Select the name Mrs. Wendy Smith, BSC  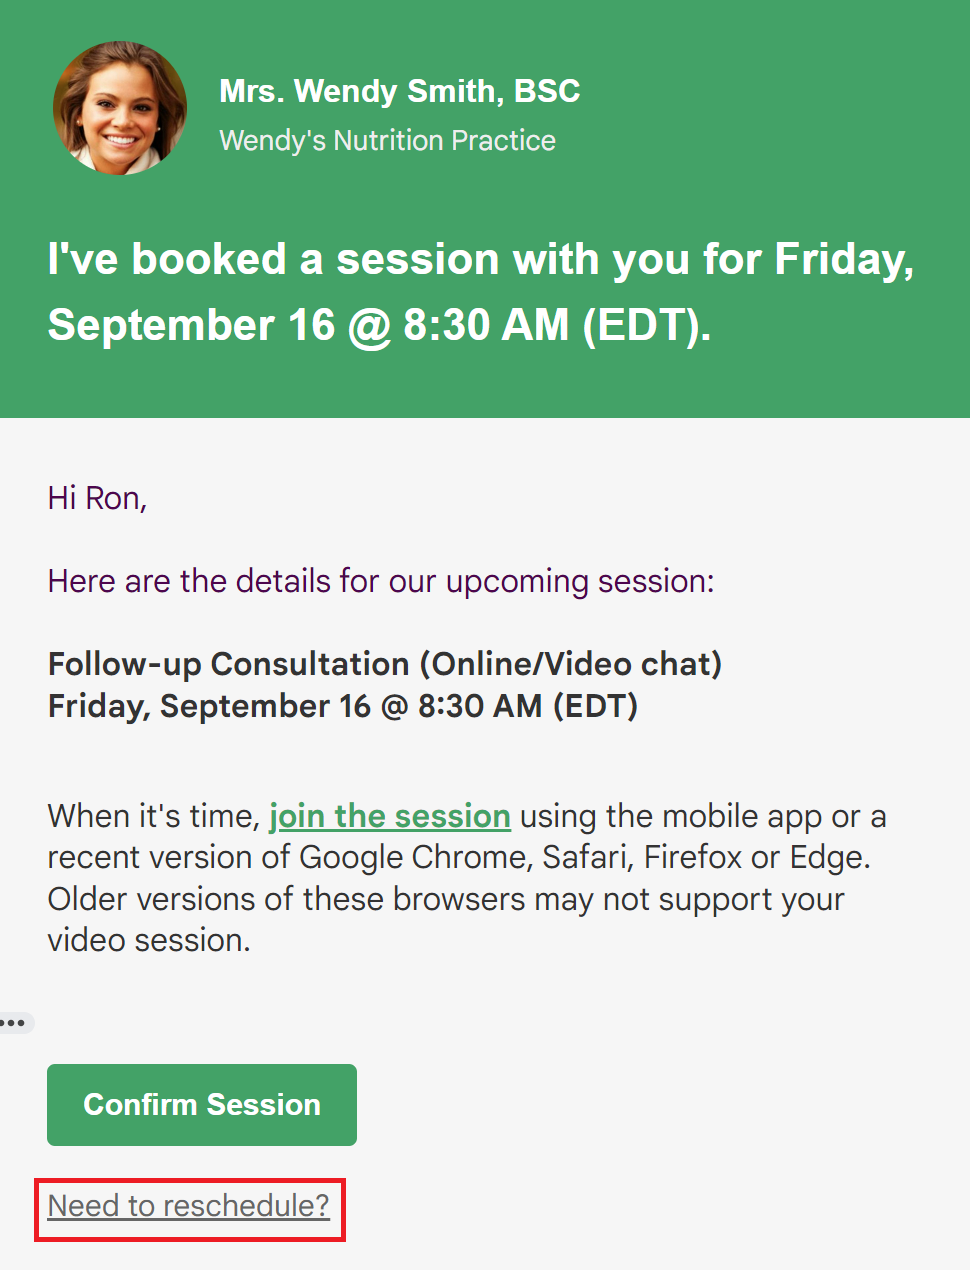[400, 91]
